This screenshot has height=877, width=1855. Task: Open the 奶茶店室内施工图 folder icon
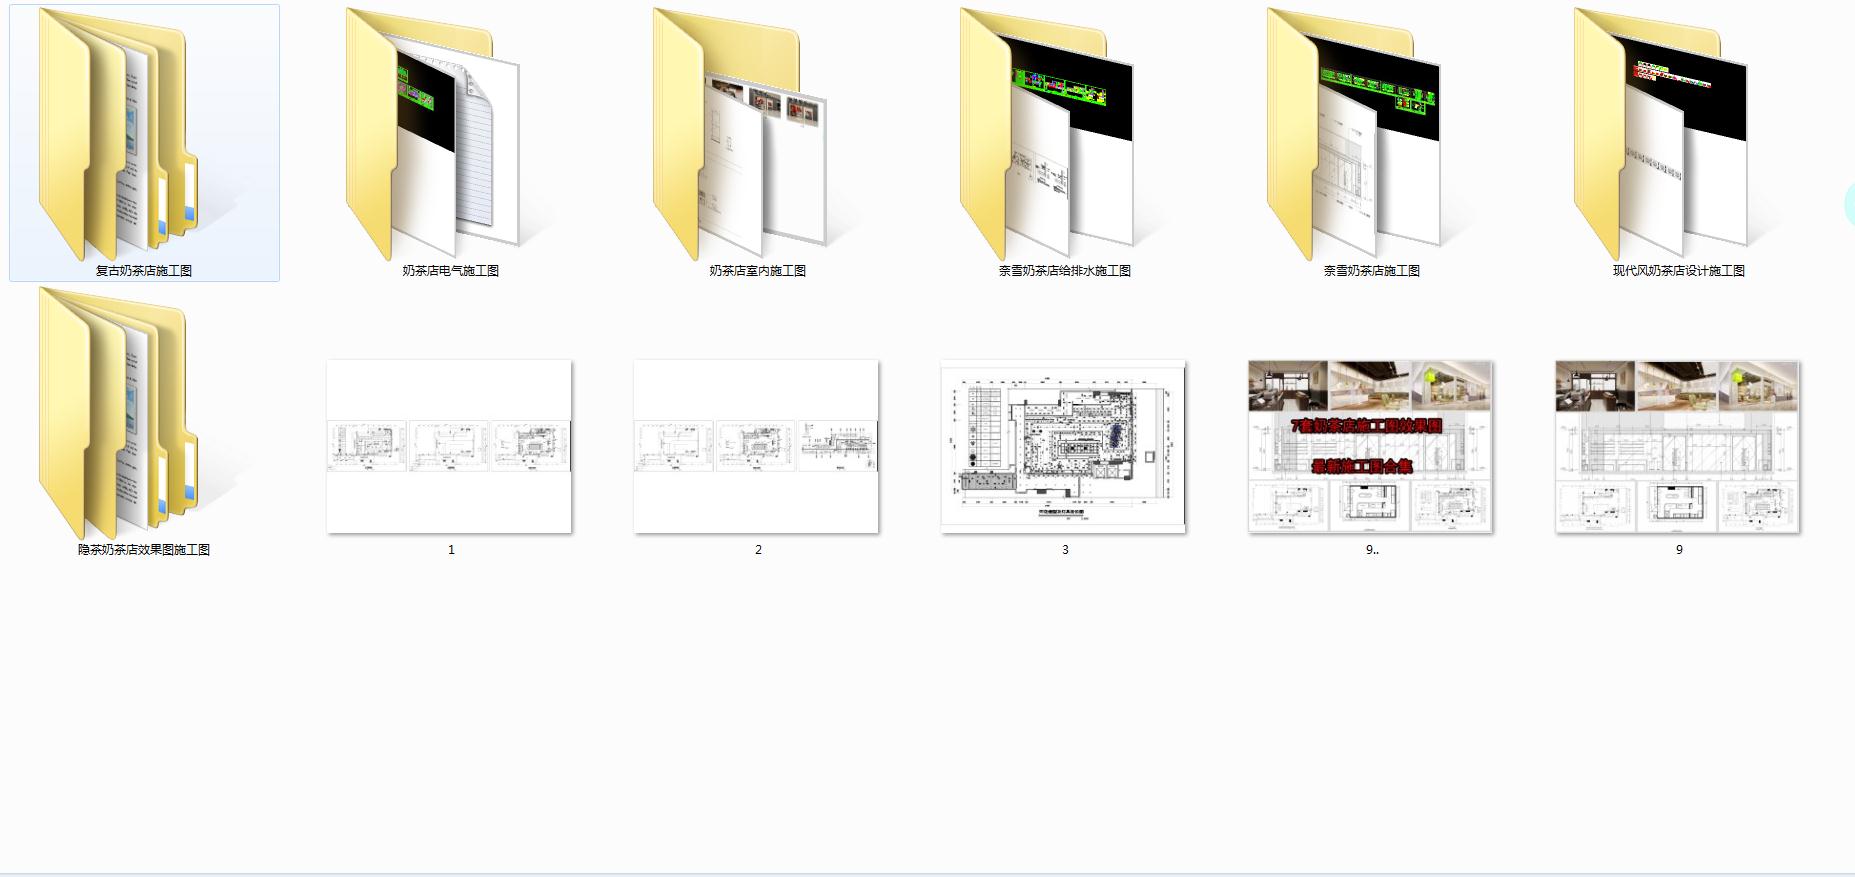[x=740, y=134]
